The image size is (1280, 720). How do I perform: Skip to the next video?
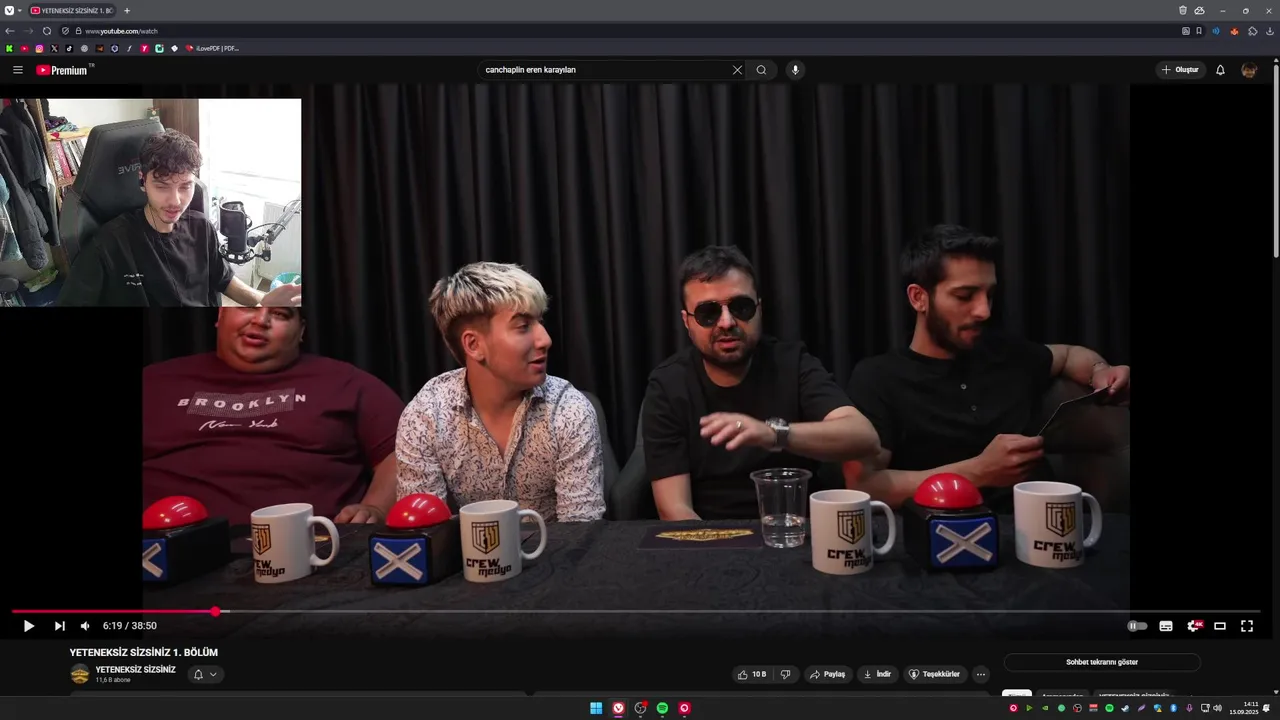tap(59, 626)
